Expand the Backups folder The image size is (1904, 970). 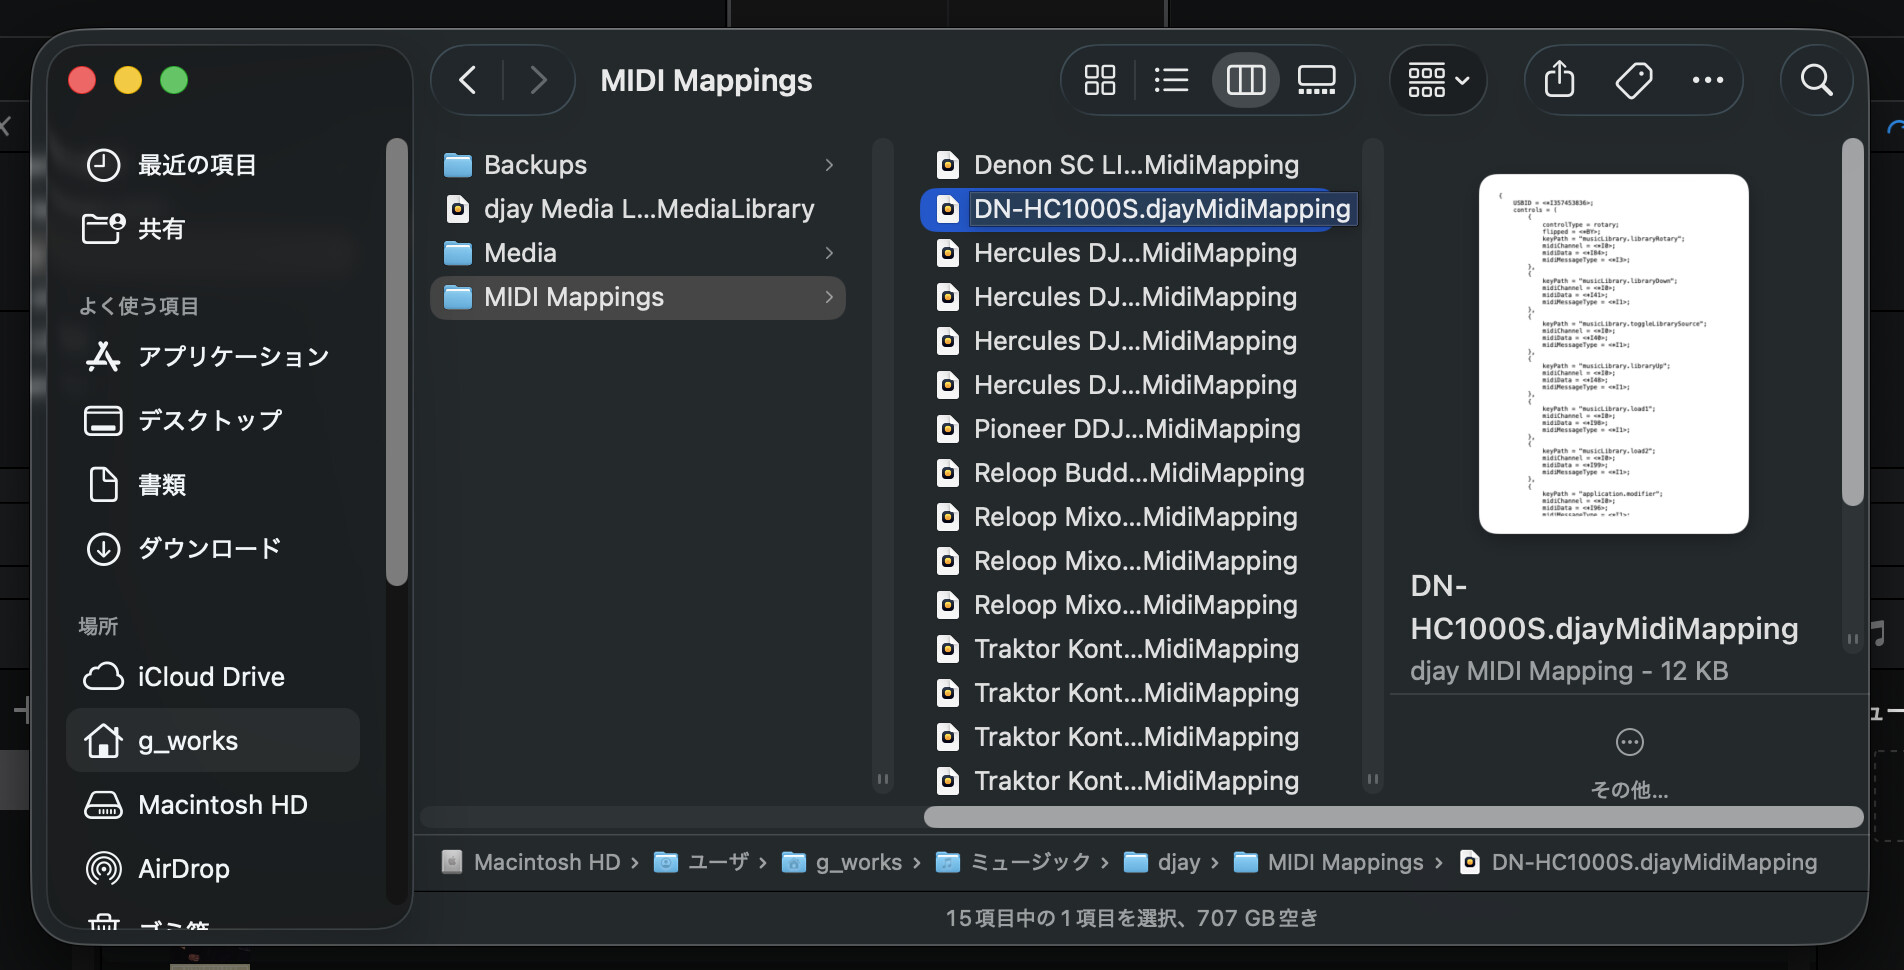(x=638, y=165)
